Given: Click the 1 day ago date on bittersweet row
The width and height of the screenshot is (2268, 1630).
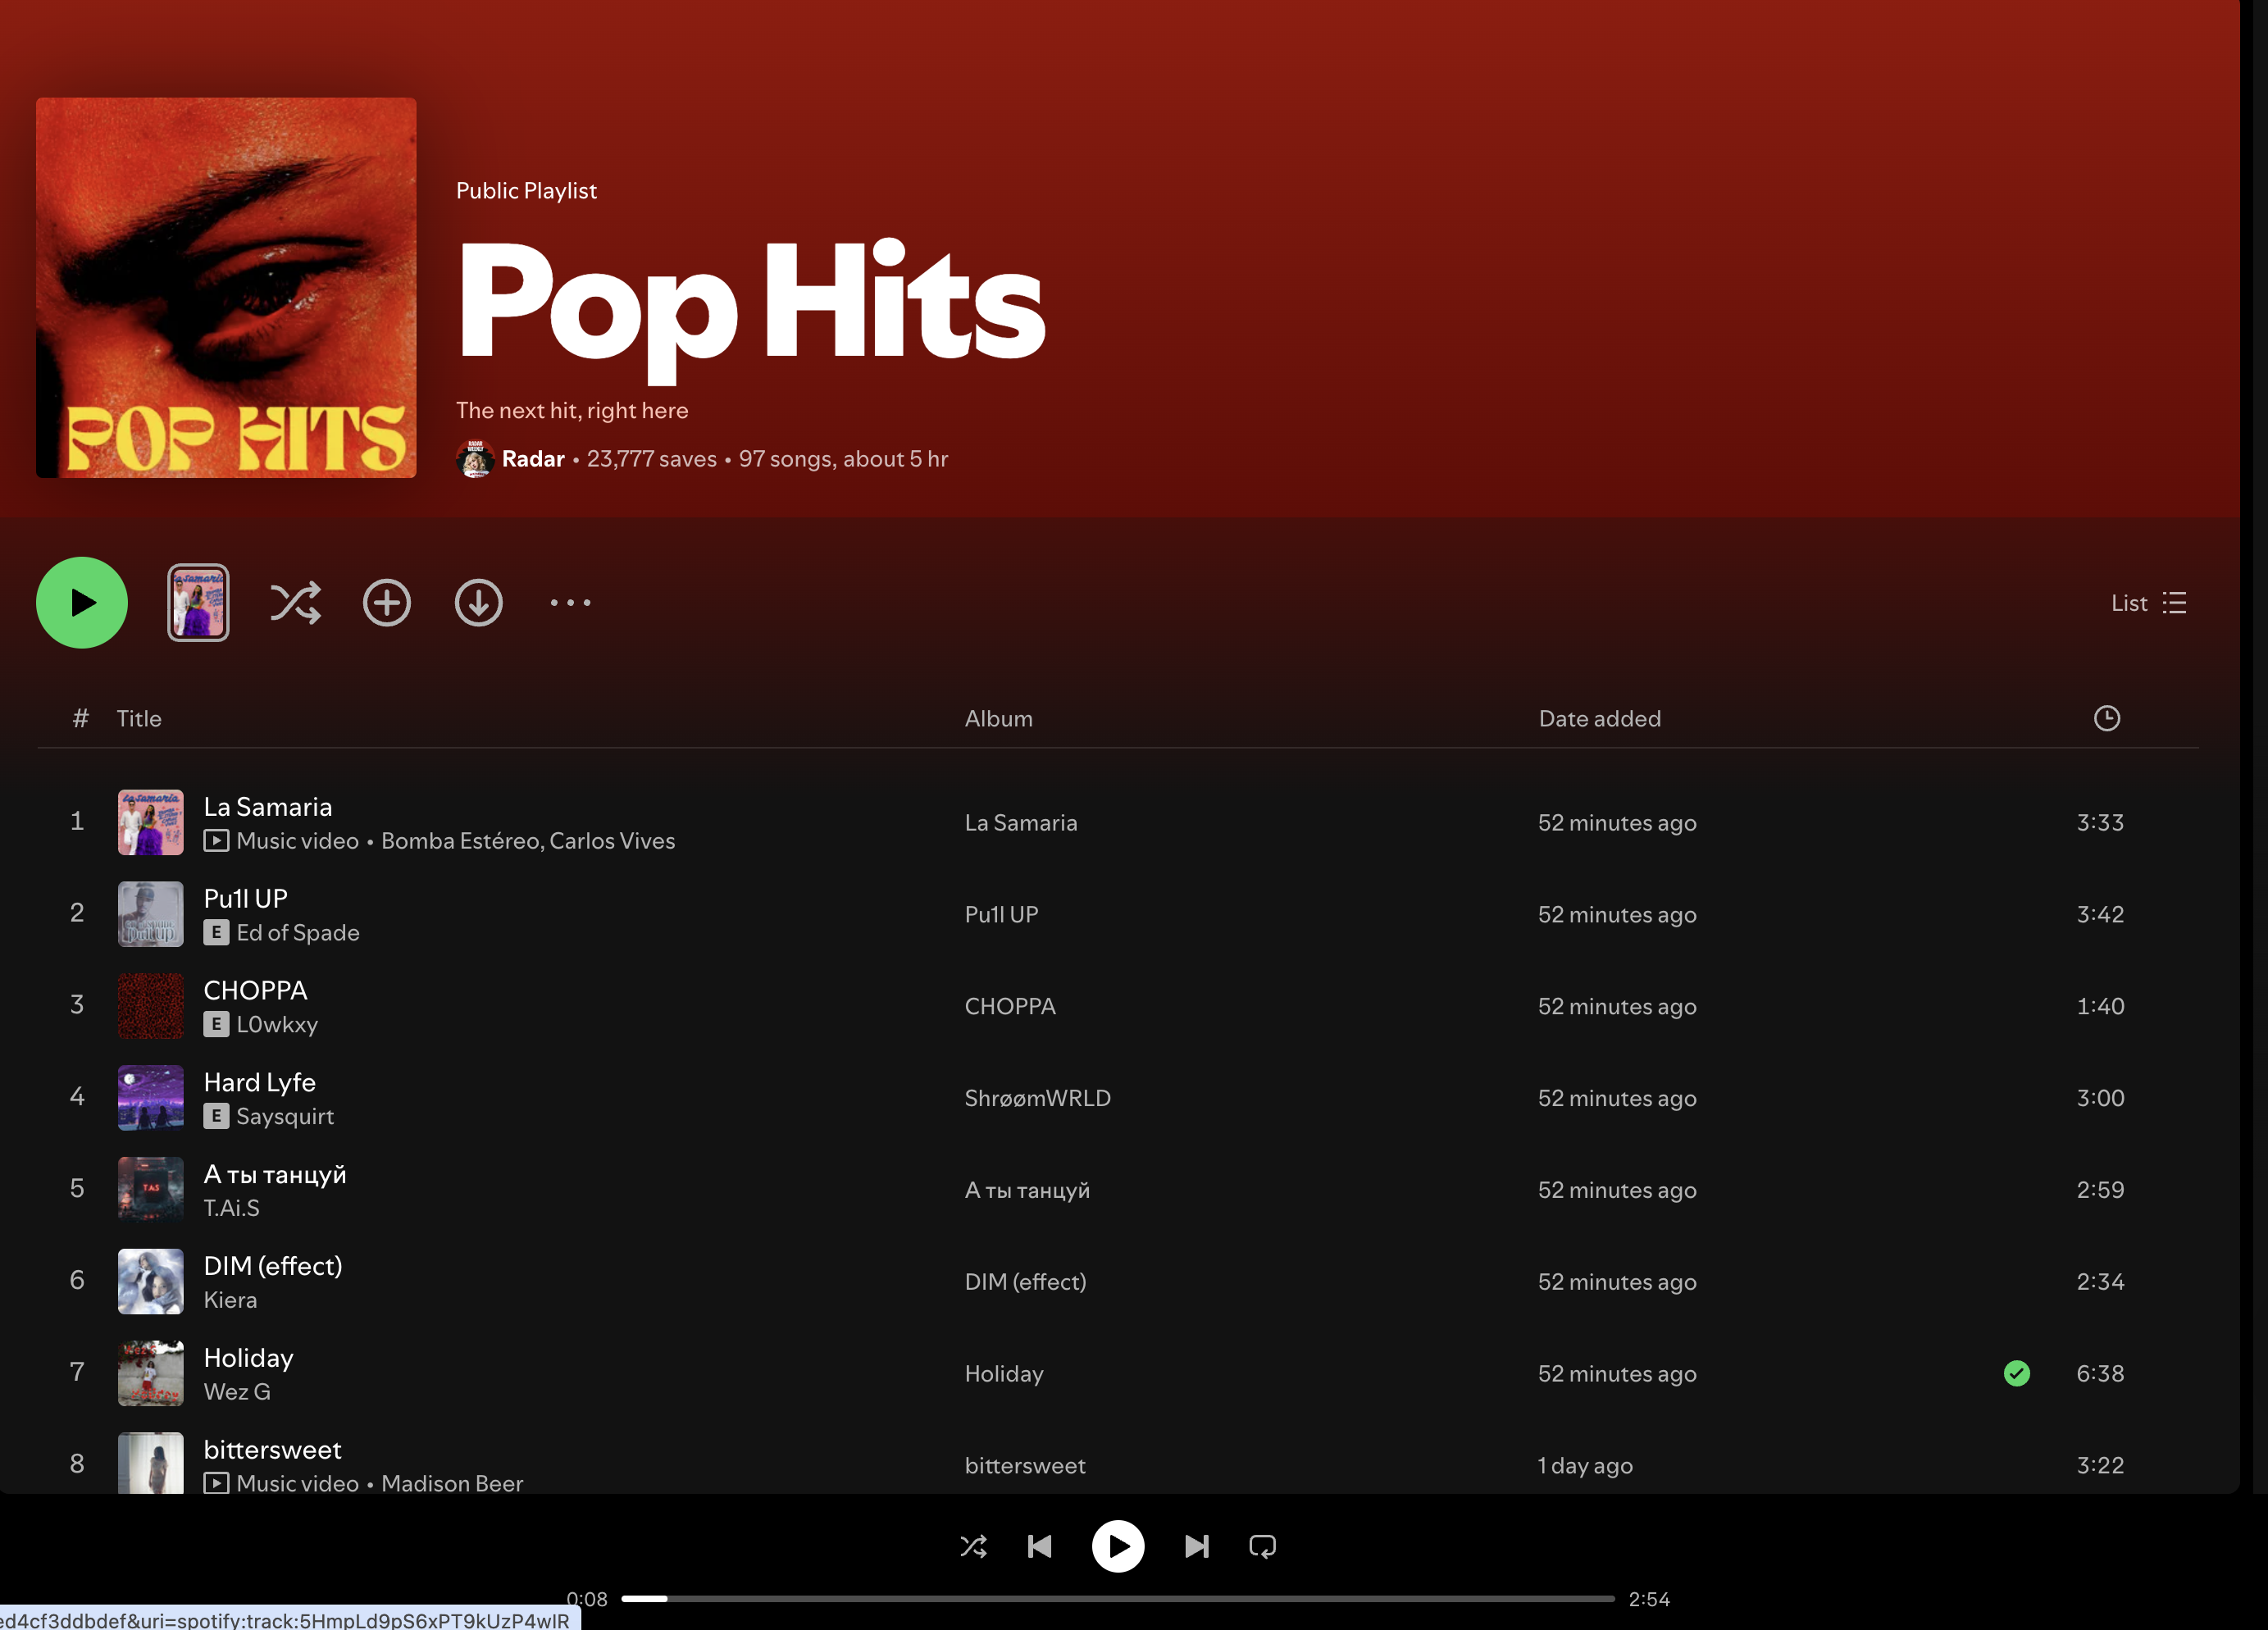Looking at the screenshot, I should (x=1585, y=1466).
